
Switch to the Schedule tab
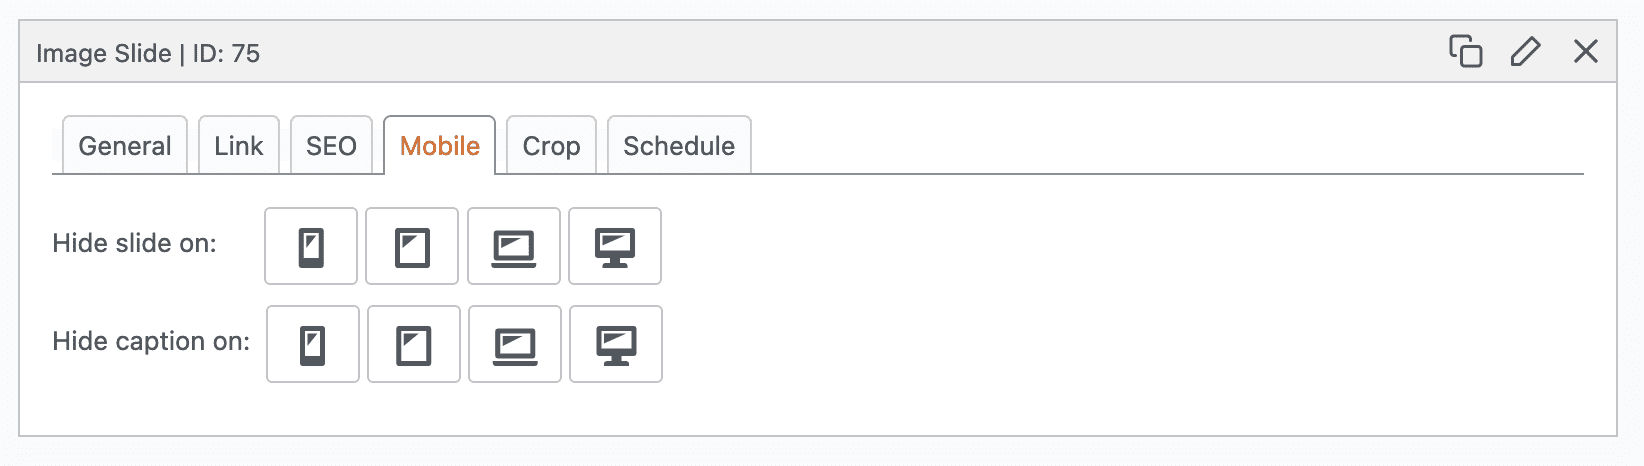679,146
